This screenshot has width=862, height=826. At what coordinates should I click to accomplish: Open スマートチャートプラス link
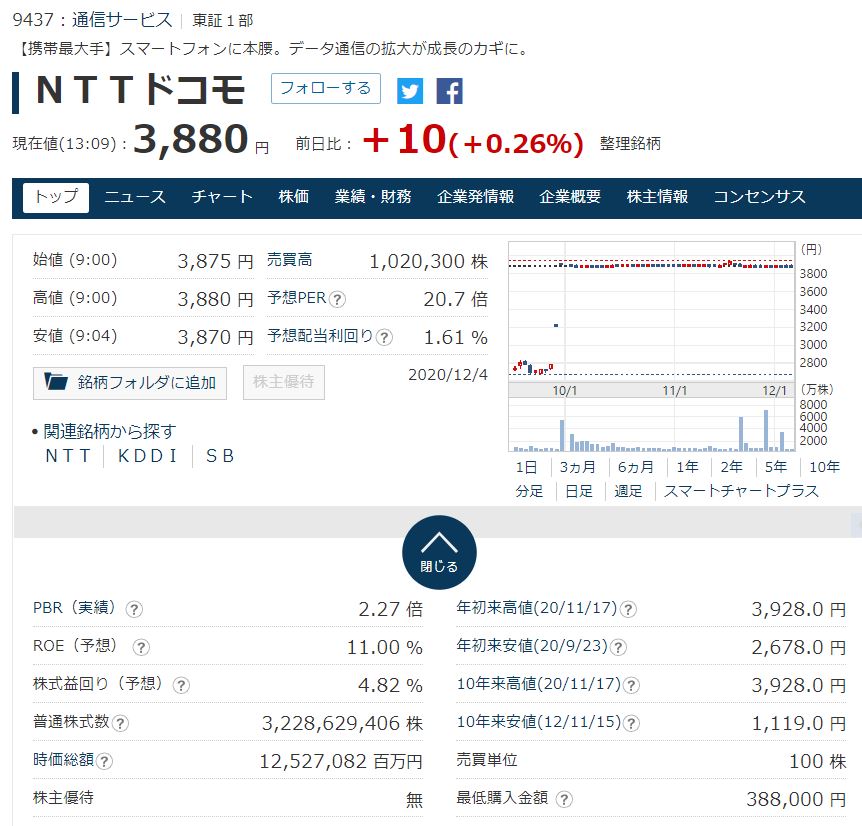pos(742,491)
